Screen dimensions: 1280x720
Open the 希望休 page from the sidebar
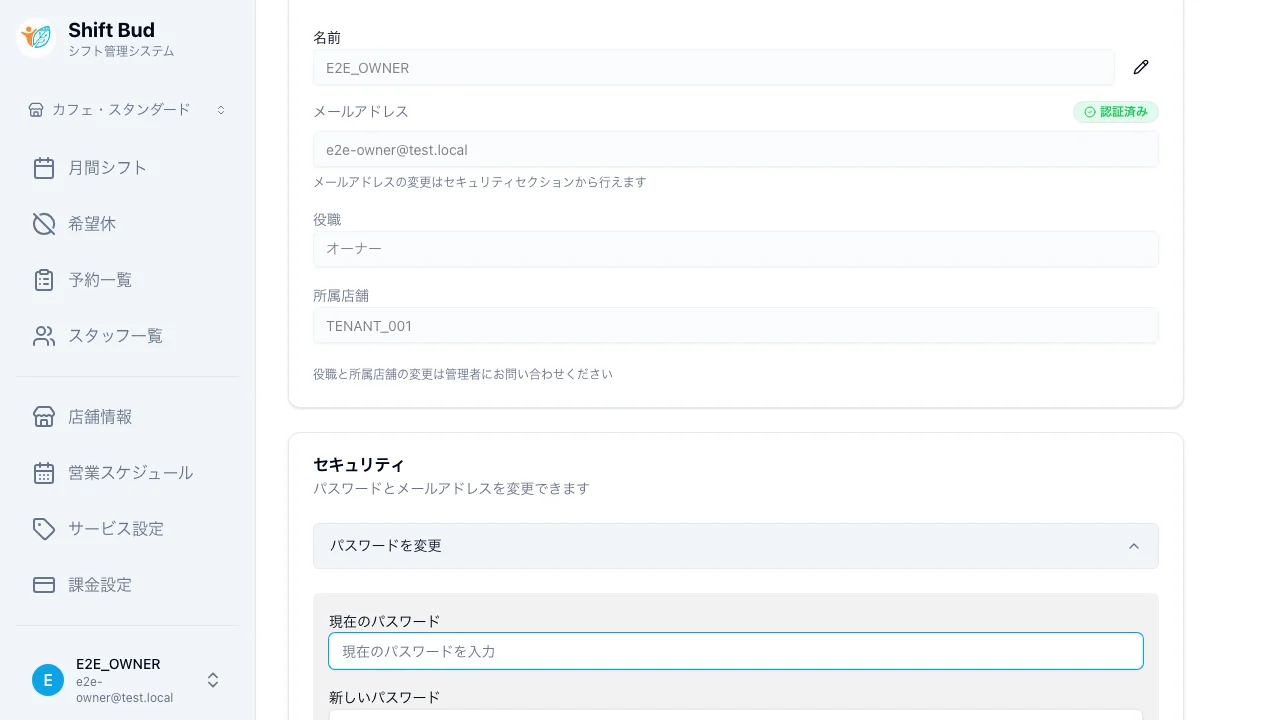coord(92,224)
